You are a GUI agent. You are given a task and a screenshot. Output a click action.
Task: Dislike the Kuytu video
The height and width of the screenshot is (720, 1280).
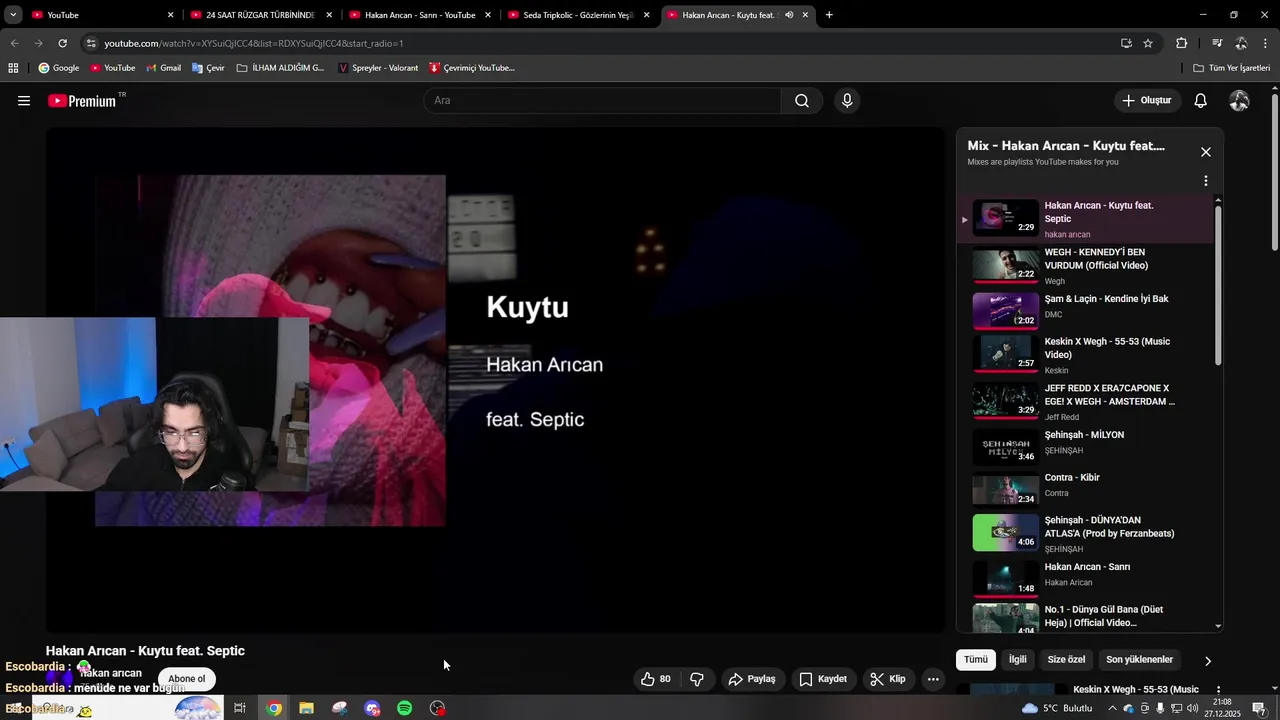(697, 679)
